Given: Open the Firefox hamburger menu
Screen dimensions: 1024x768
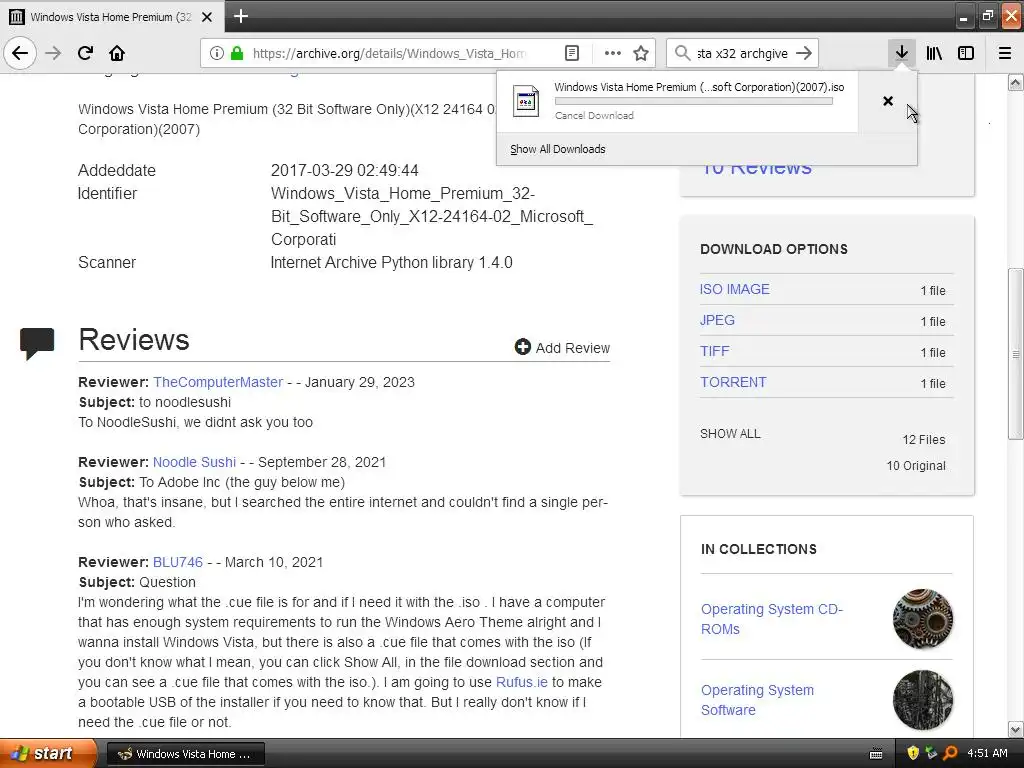Looking at the screenshot, I should [1005, 53].
